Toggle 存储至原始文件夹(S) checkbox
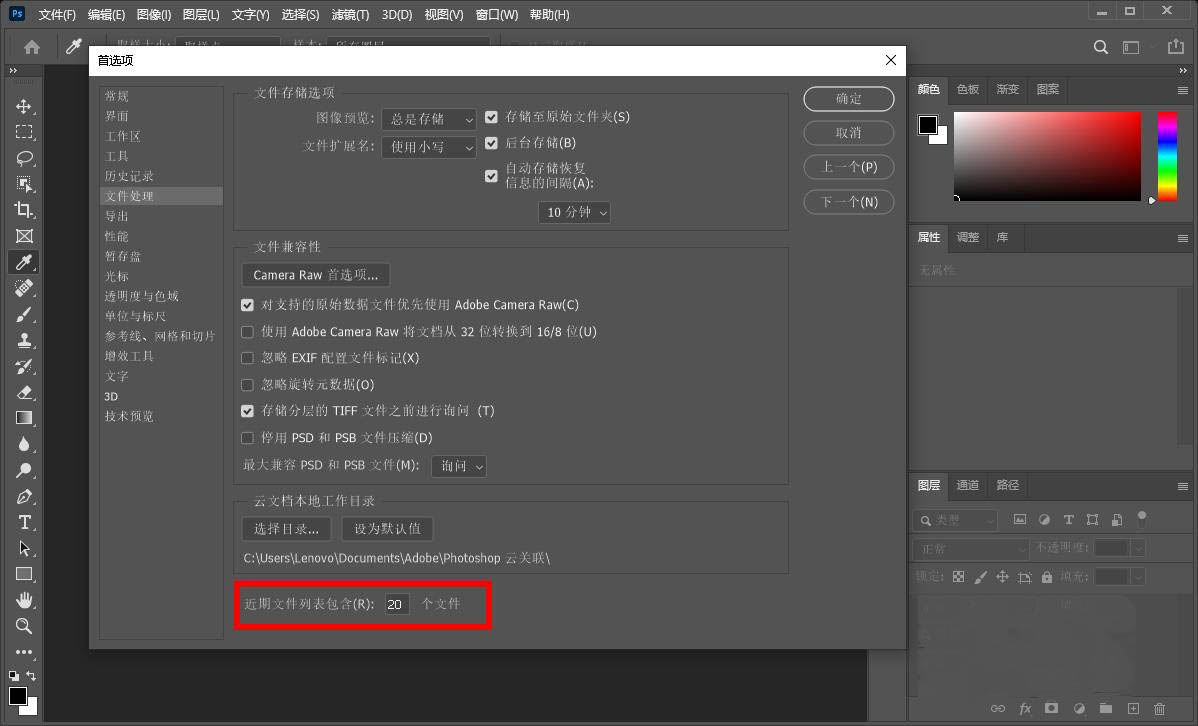Screen dimensions: 1198x726 pyautogui.click(x=491, y=117)
